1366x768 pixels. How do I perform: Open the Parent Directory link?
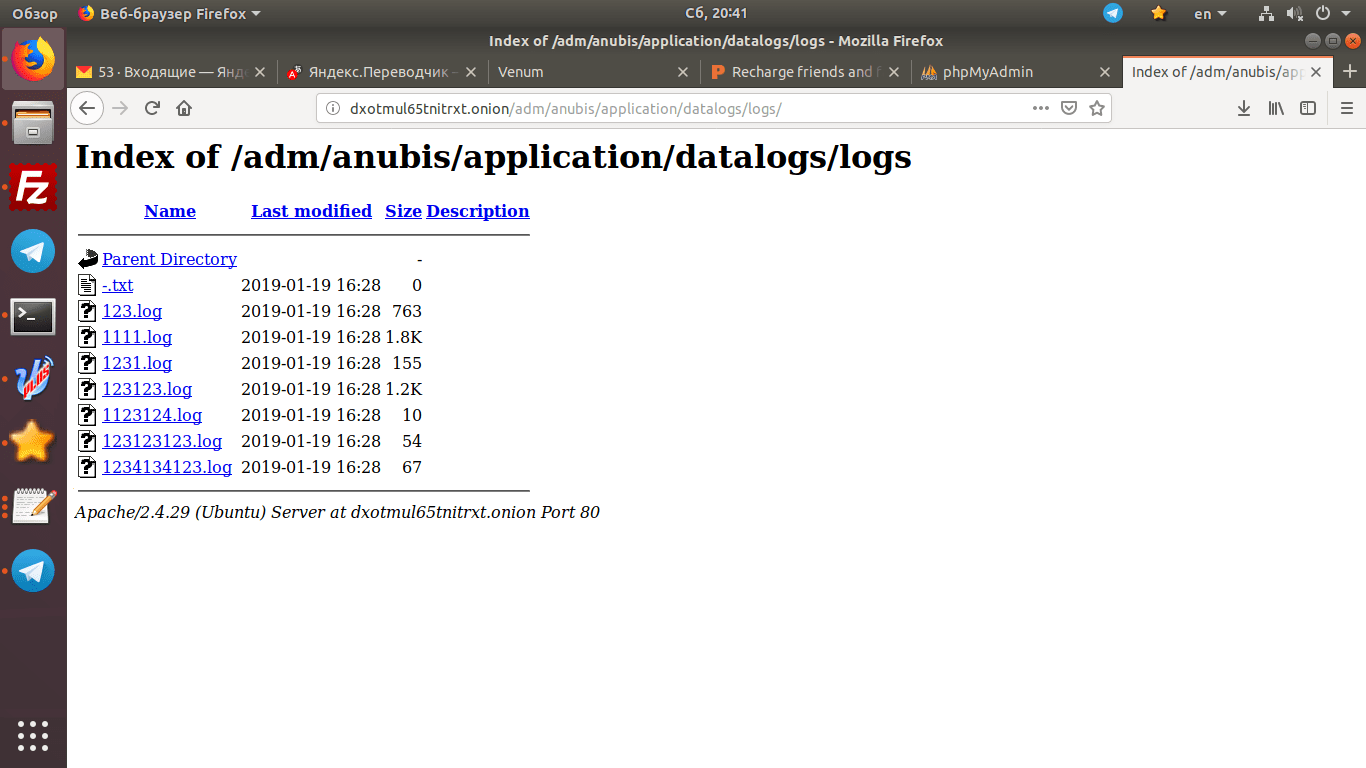[169, 259]
